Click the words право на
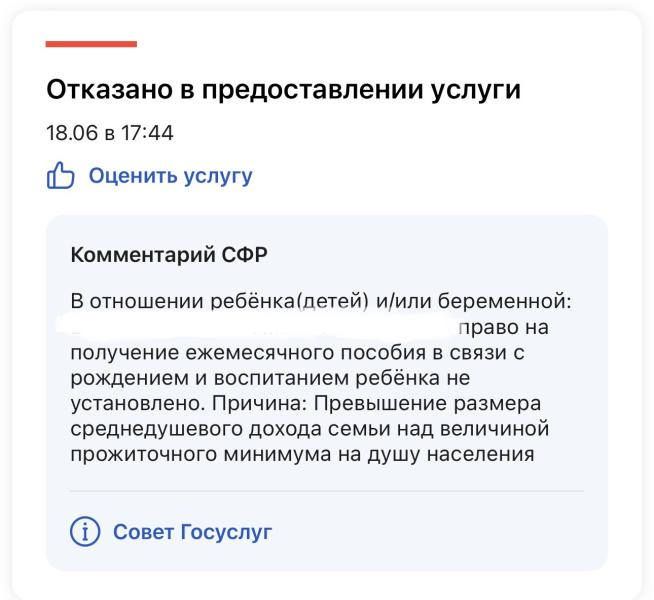This screenshot has width=654, height=600. (503, 328)
